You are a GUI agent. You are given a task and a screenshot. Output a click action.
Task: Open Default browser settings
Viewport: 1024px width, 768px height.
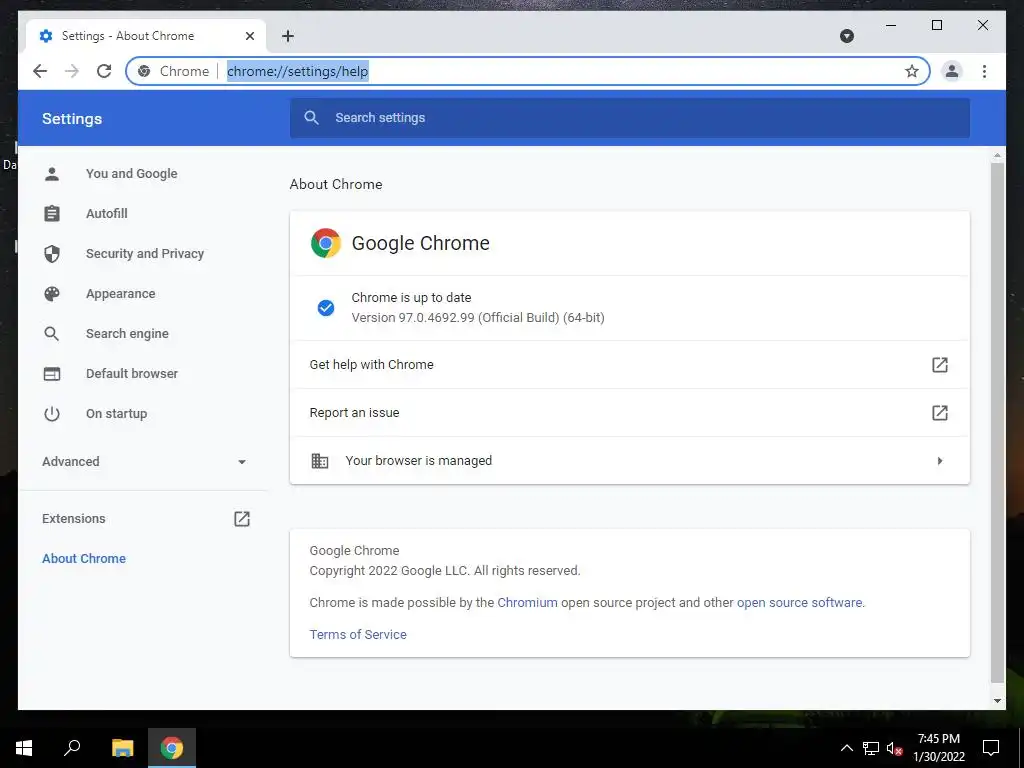[132, 374]
